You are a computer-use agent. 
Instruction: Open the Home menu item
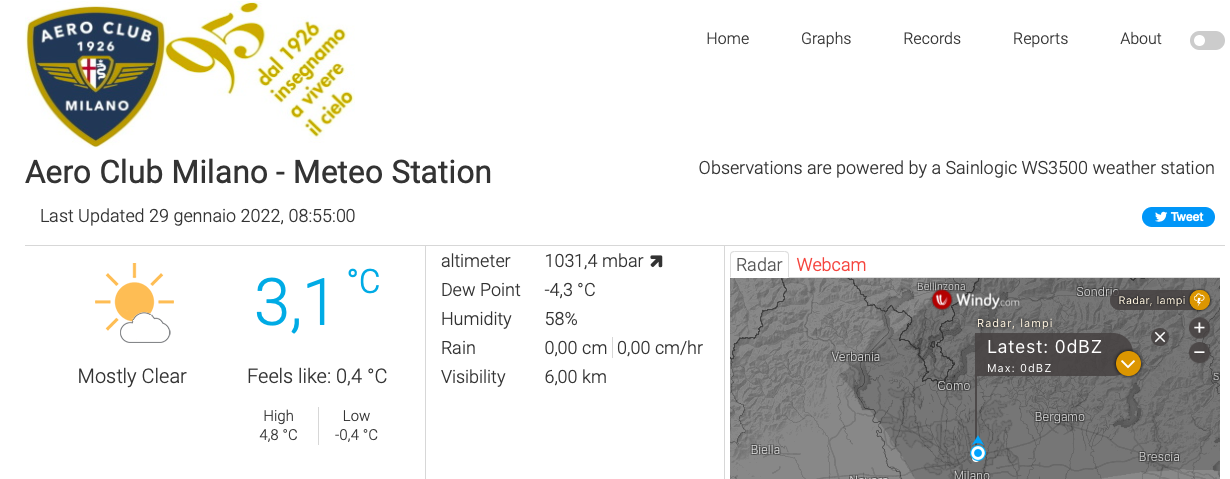727,39
